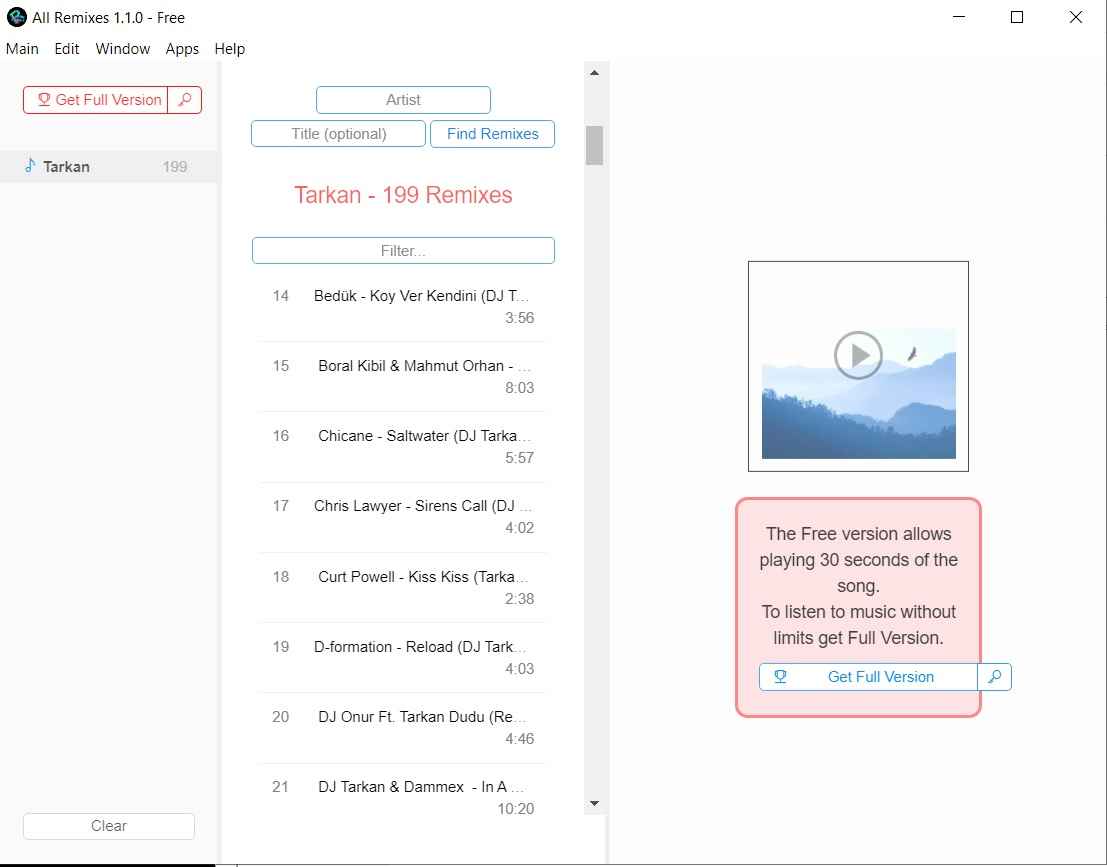Viewport: 1107px width, 867px height.
Task: Click the scroll up arrow of the remix list
Action: 594,73
